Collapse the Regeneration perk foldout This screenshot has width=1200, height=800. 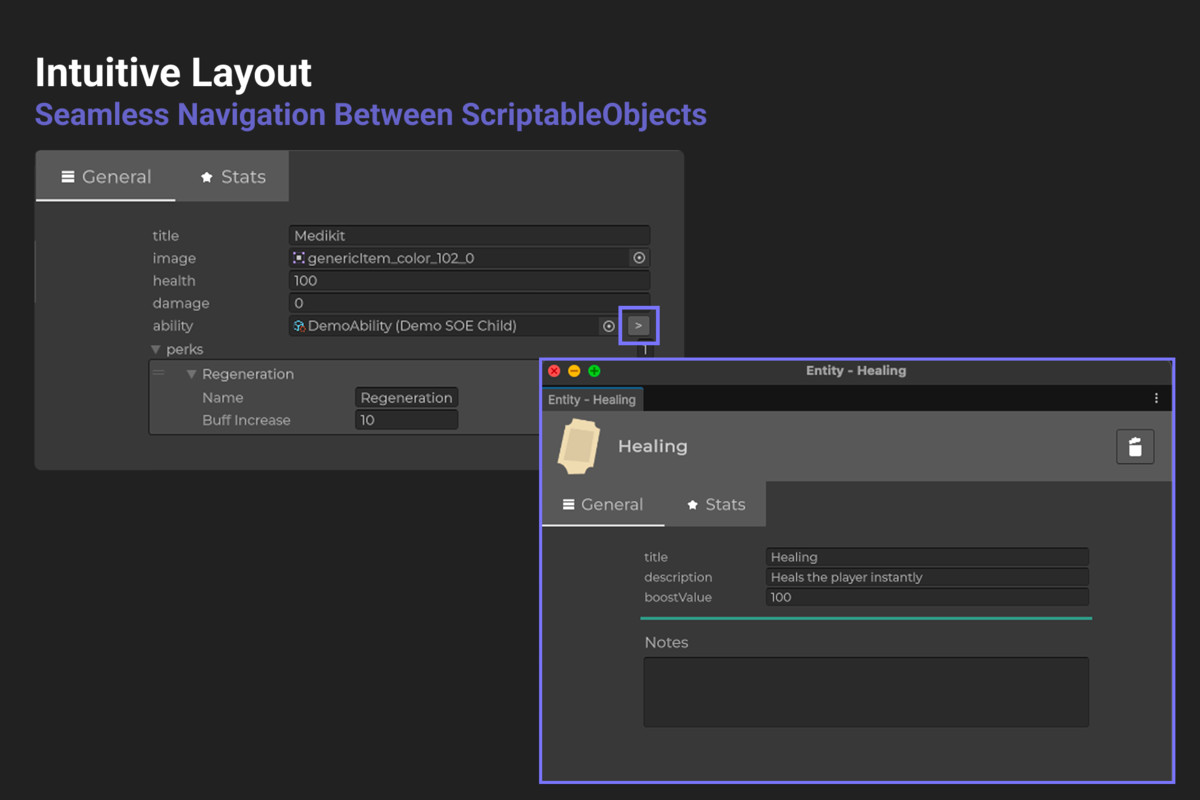[191, 374]
